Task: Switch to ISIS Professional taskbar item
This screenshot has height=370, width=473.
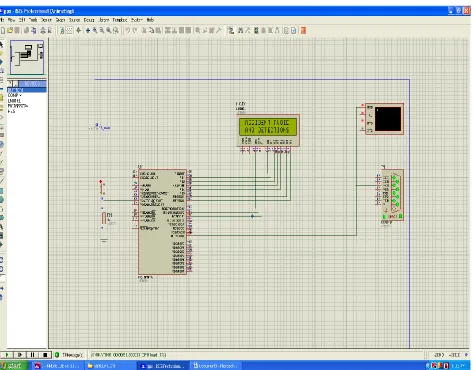Action: (163, 366)
